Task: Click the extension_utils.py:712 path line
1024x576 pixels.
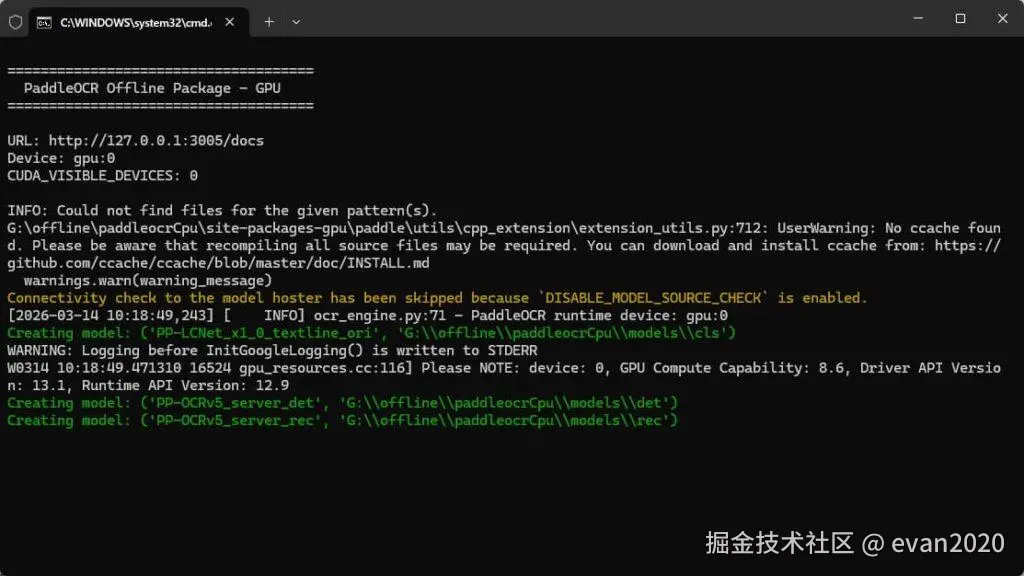Action: (504, 228)
